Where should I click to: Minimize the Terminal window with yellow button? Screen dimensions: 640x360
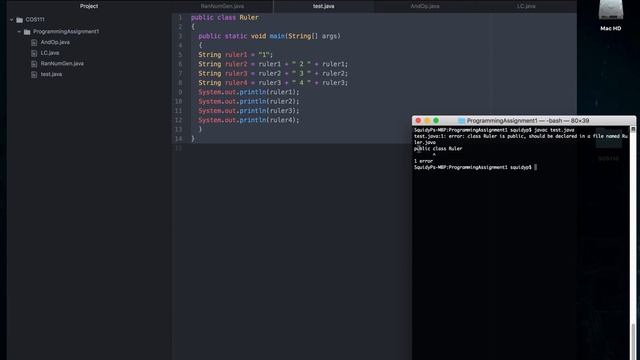[427, 120]
